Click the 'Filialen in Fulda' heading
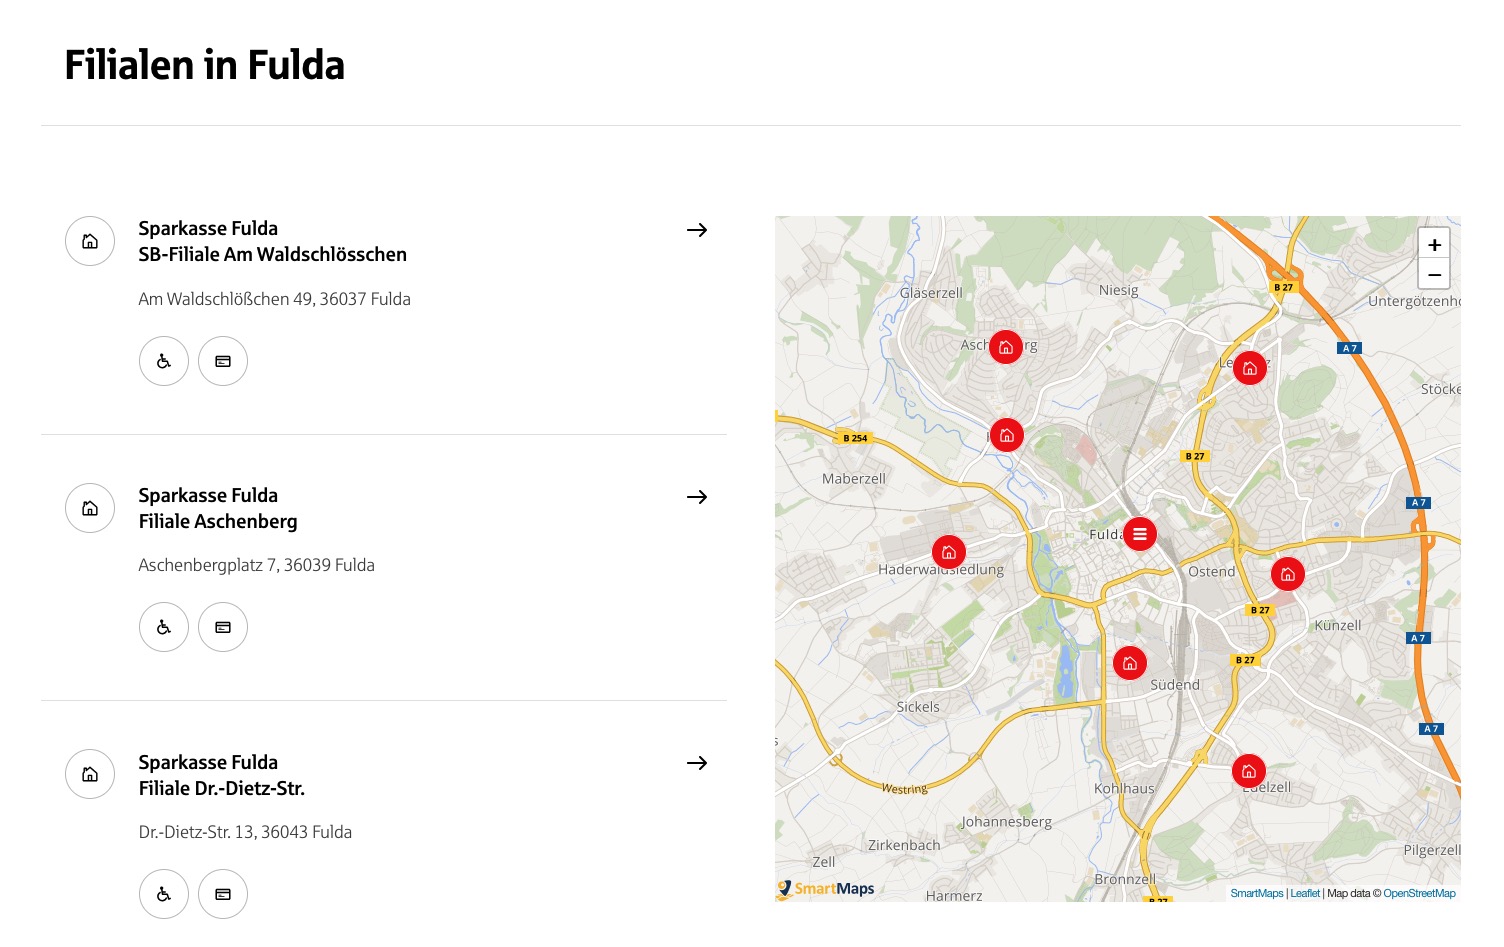 point(205,65)
